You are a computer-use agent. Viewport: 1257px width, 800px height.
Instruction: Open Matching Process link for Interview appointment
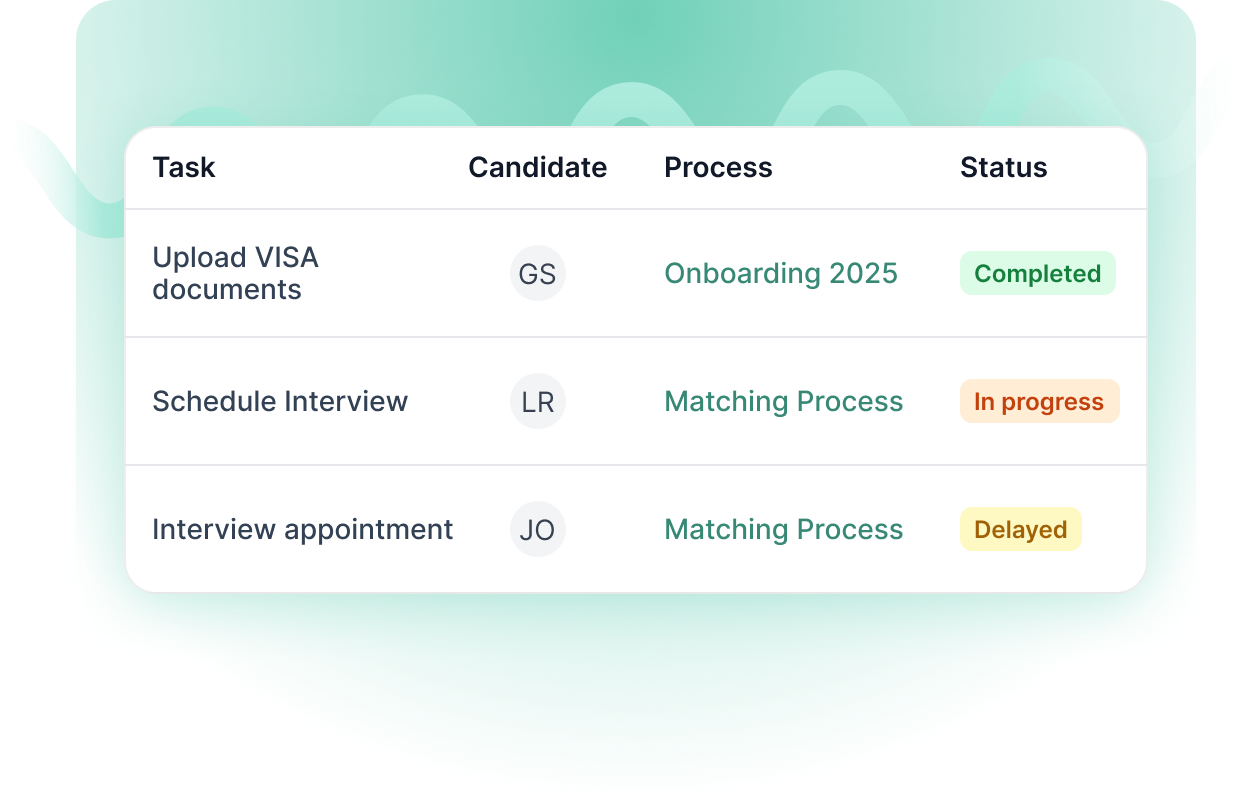(784, 530)
